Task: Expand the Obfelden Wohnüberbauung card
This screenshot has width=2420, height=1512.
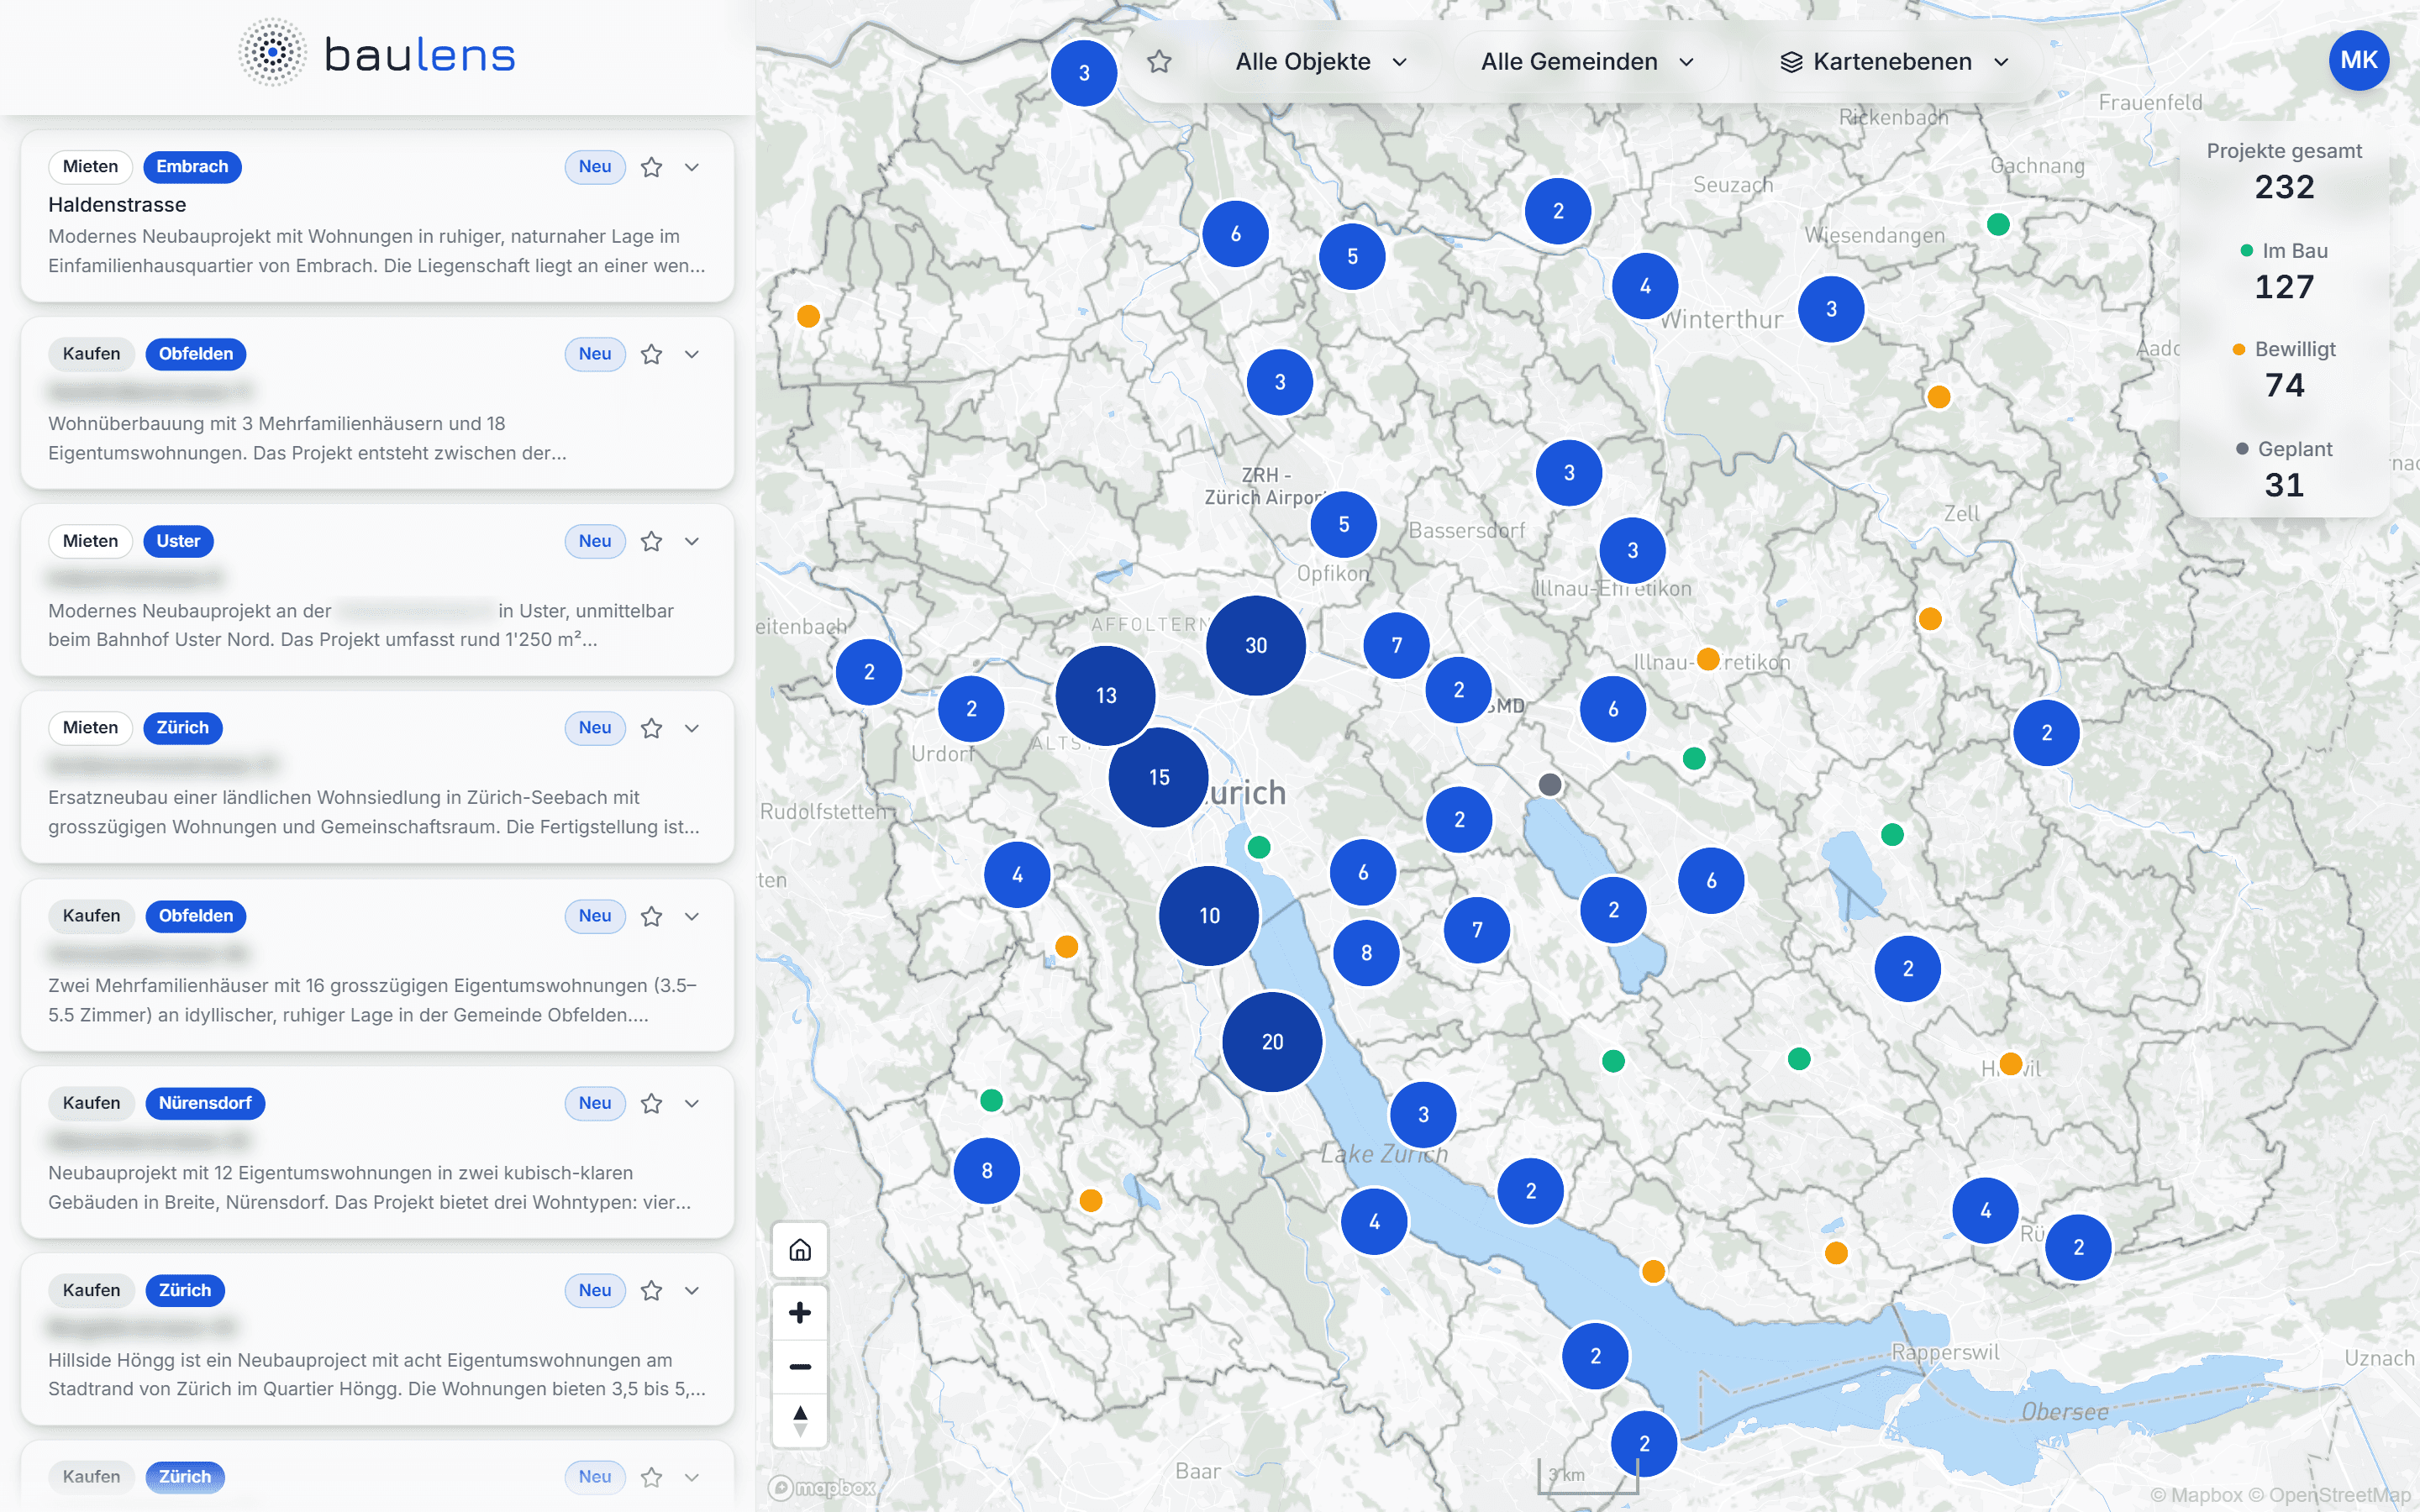Action: pos(692,354)
